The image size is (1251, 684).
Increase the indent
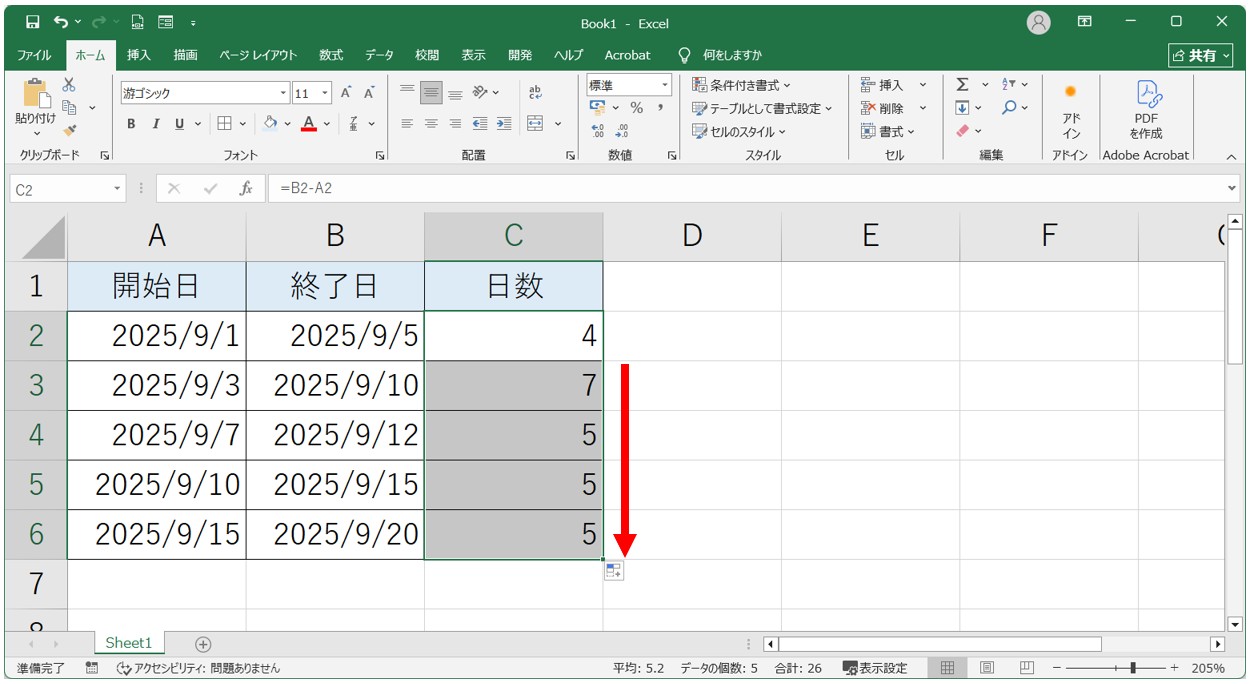(x=504, y=124)
